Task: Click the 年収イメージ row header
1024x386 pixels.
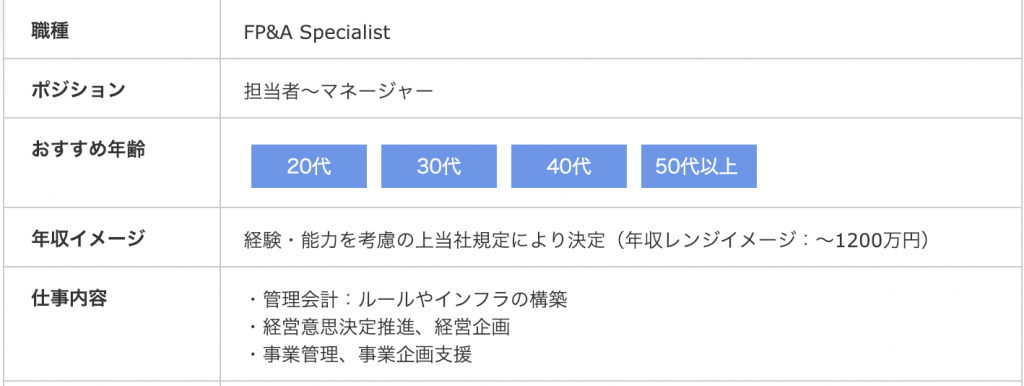Action: [88, 238]
